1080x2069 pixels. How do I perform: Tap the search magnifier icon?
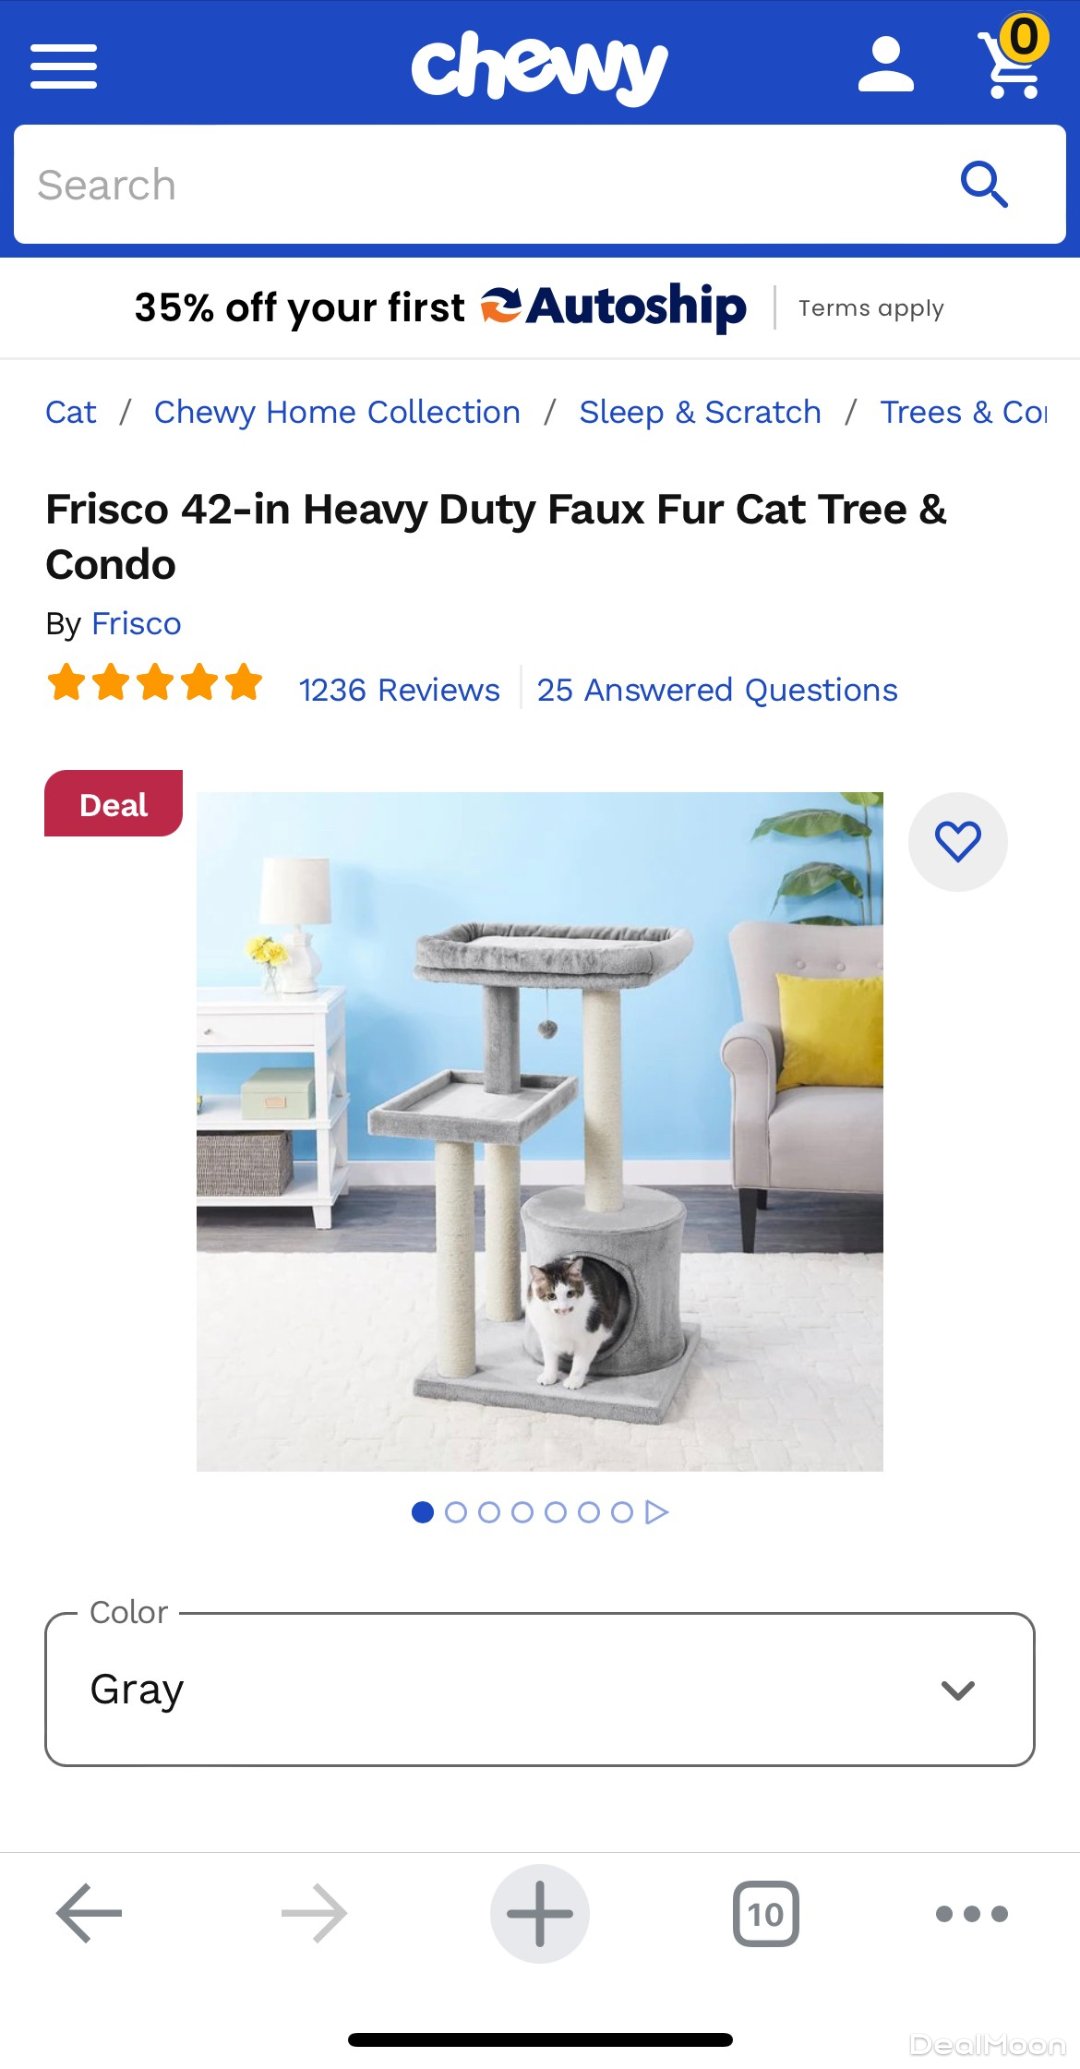[984, 185]
